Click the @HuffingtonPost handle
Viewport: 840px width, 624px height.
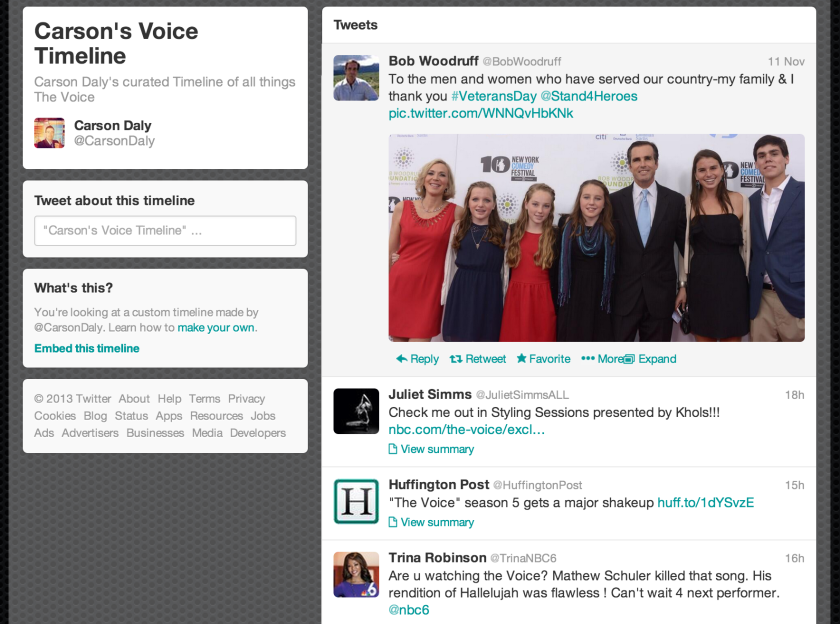pos(537,485)
